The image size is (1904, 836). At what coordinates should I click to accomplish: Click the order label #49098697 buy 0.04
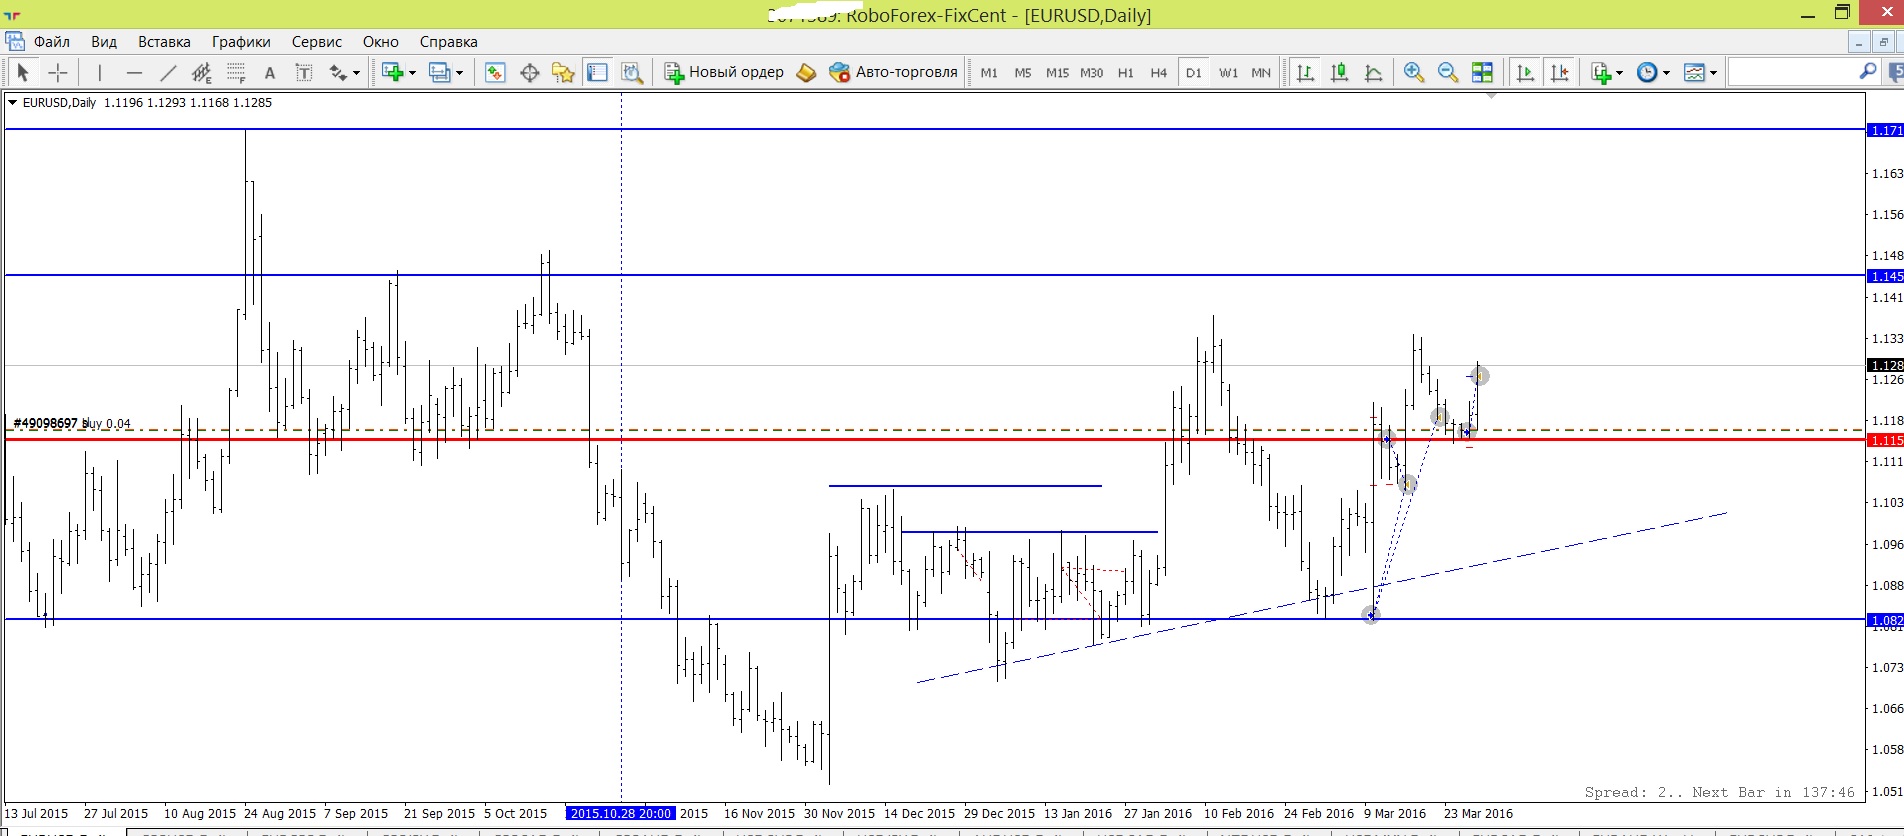72,423
